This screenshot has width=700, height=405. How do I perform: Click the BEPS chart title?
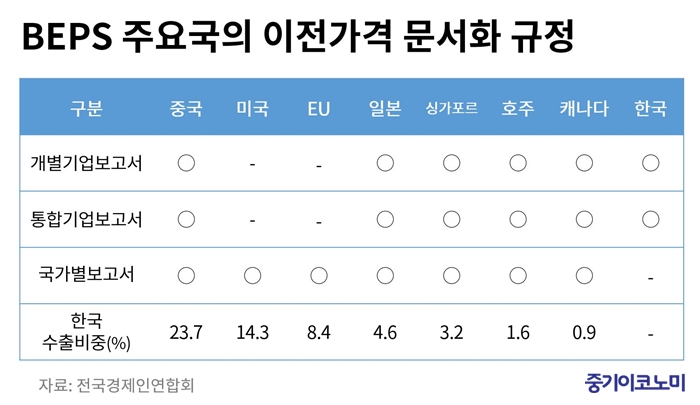pos(298,36)
